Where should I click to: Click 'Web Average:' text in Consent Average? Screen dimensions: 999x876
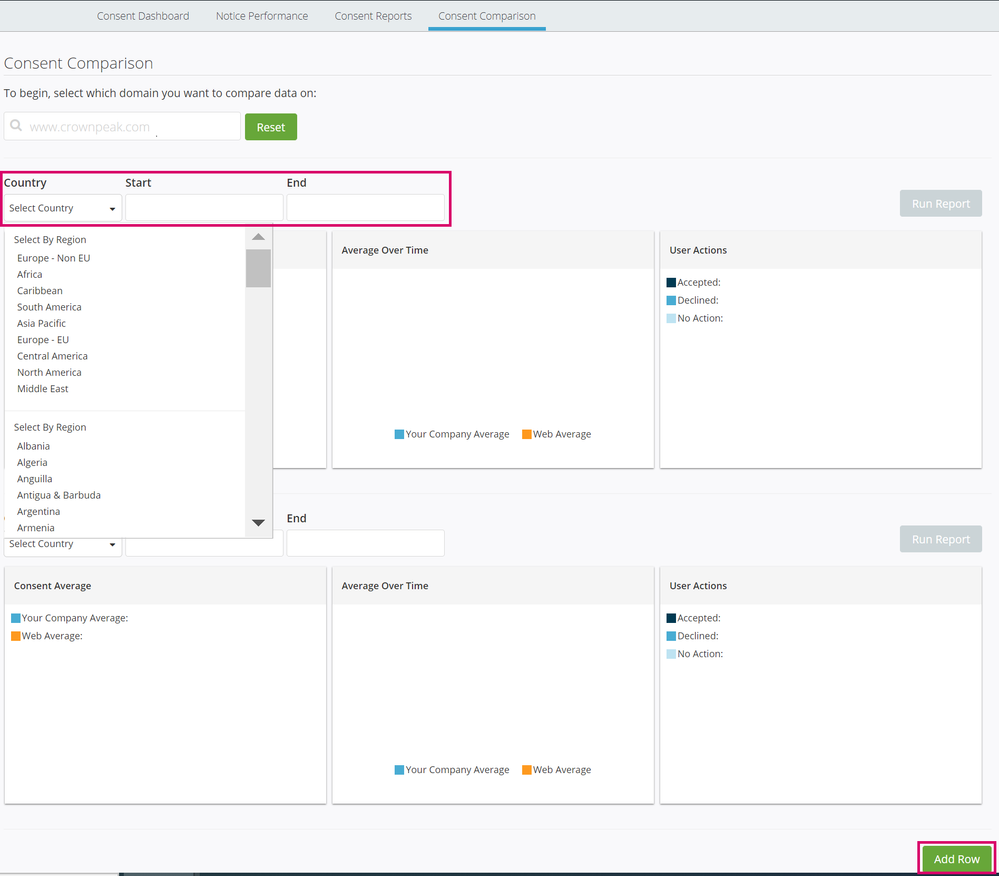[52, 636]
